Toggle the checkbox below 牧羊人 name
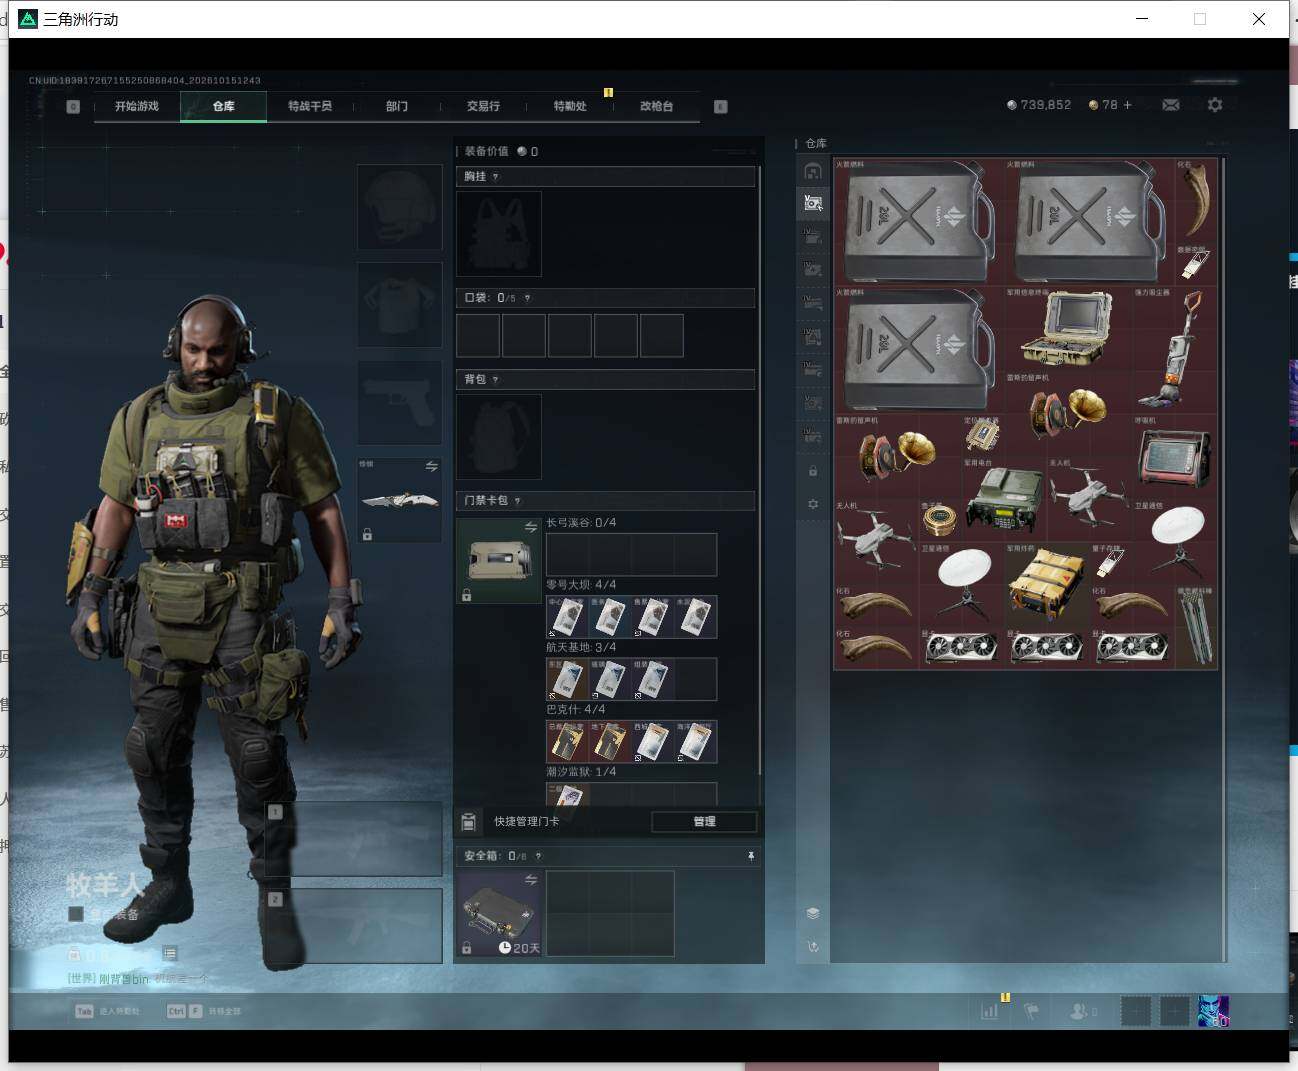1298x1071 pixels. (x=75, y=914)
